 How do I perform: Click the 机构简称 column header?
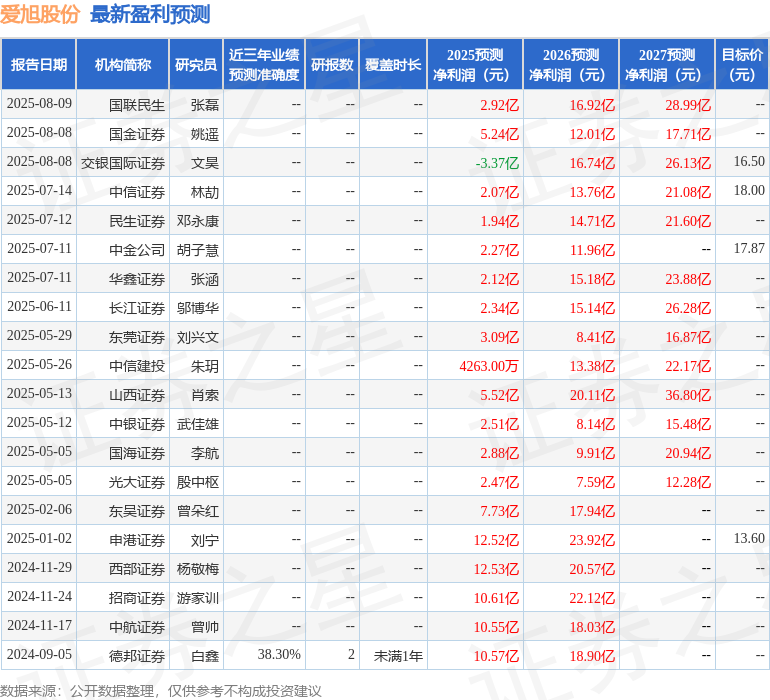[x=123, y=65]
